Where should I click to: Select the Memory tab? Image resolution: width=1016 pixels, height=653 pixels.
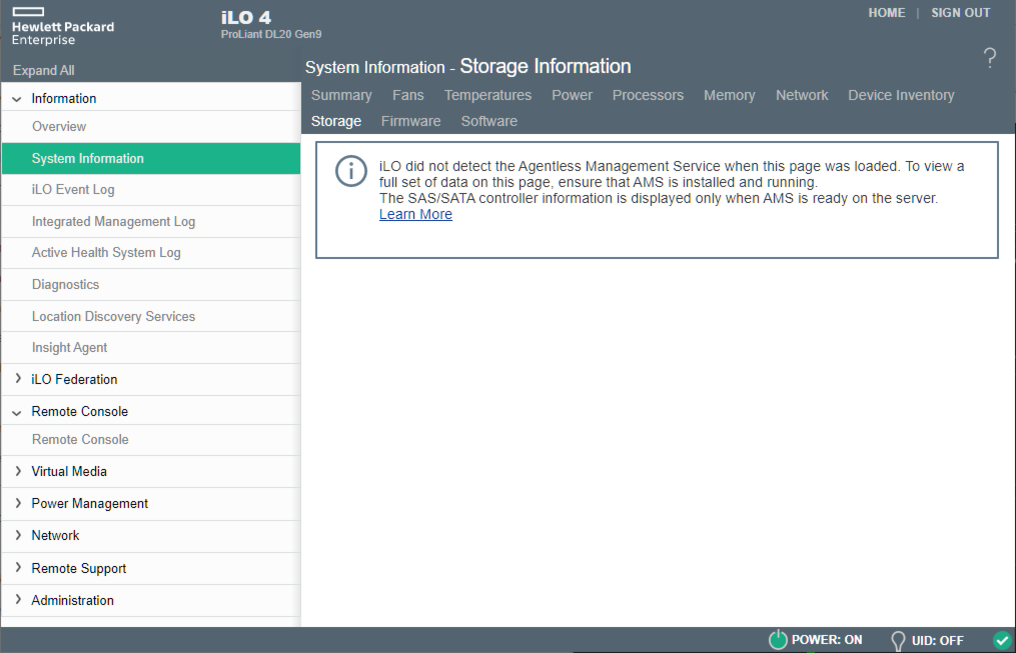[730, 95]
